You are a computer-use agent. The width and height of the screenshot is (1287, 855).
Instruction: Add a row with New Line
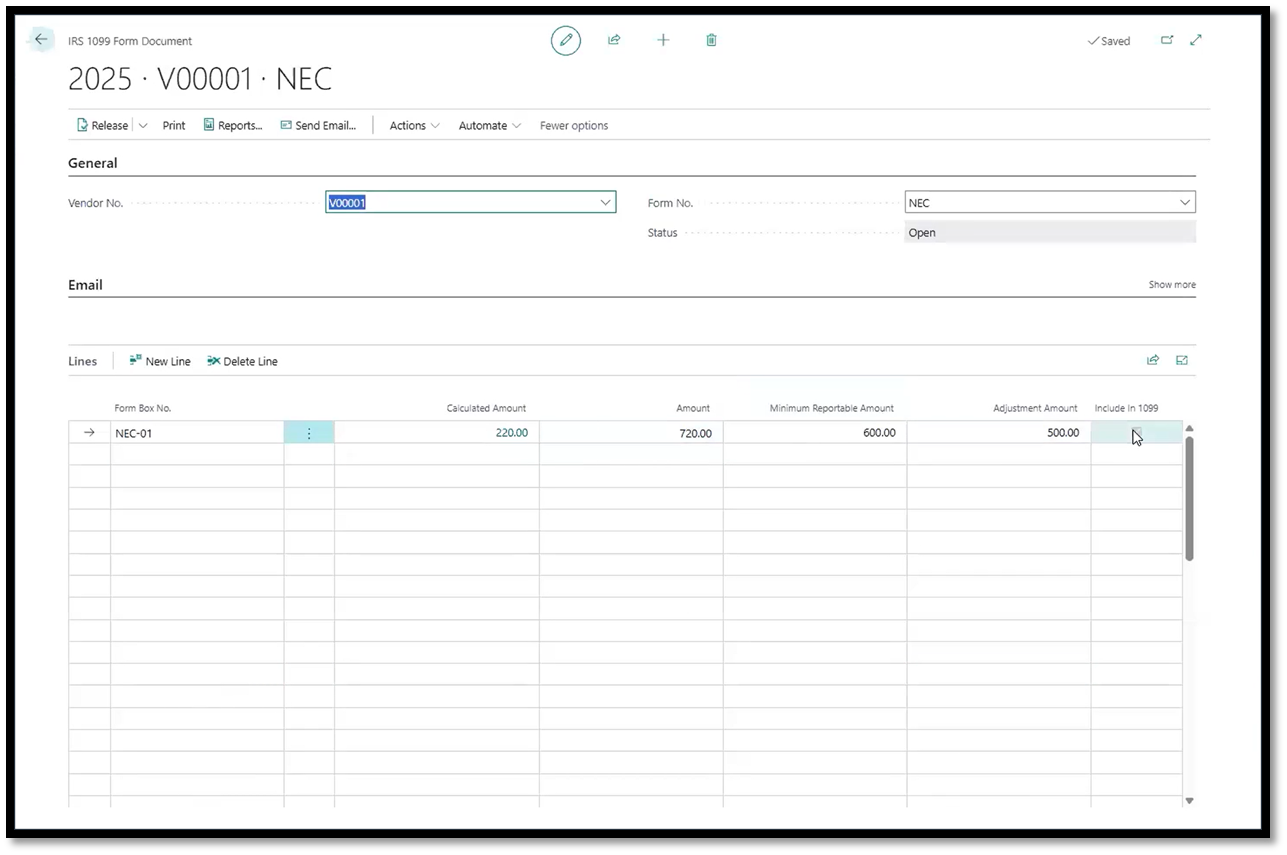tap(160, 361)
